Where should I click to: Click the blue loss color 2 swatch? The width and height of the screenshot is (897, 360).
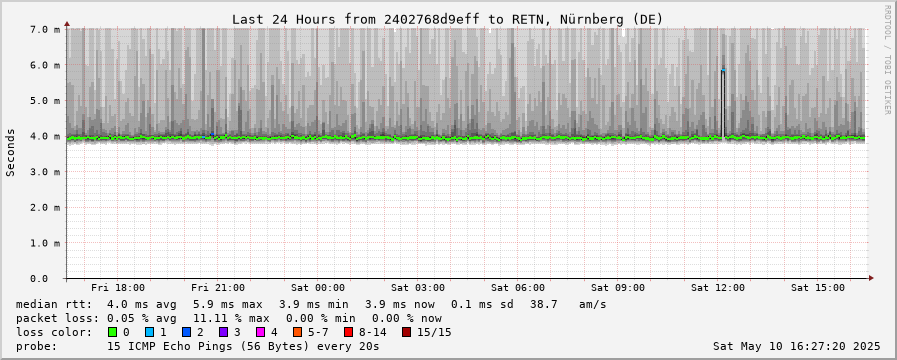[x=186, y=332]
